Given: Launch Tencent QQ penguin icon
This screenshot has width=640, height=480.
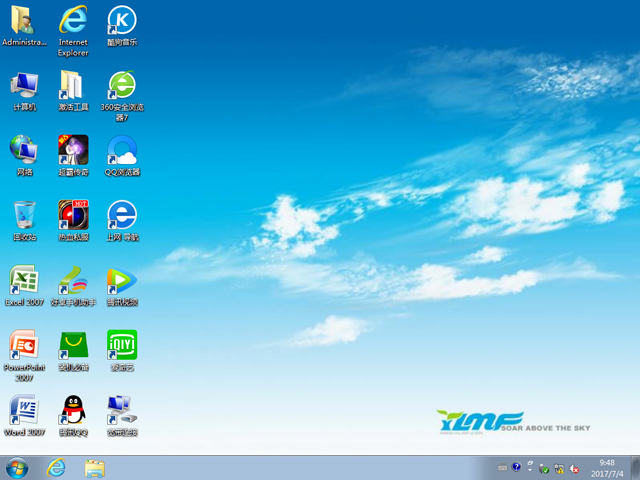Looking at the screenshot, I should (73, 410).
